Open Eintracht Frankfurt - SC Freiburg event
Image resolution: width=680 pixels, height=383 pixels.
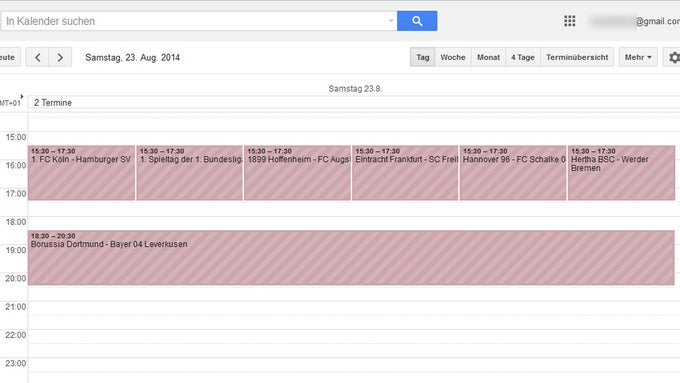[405, 173]
